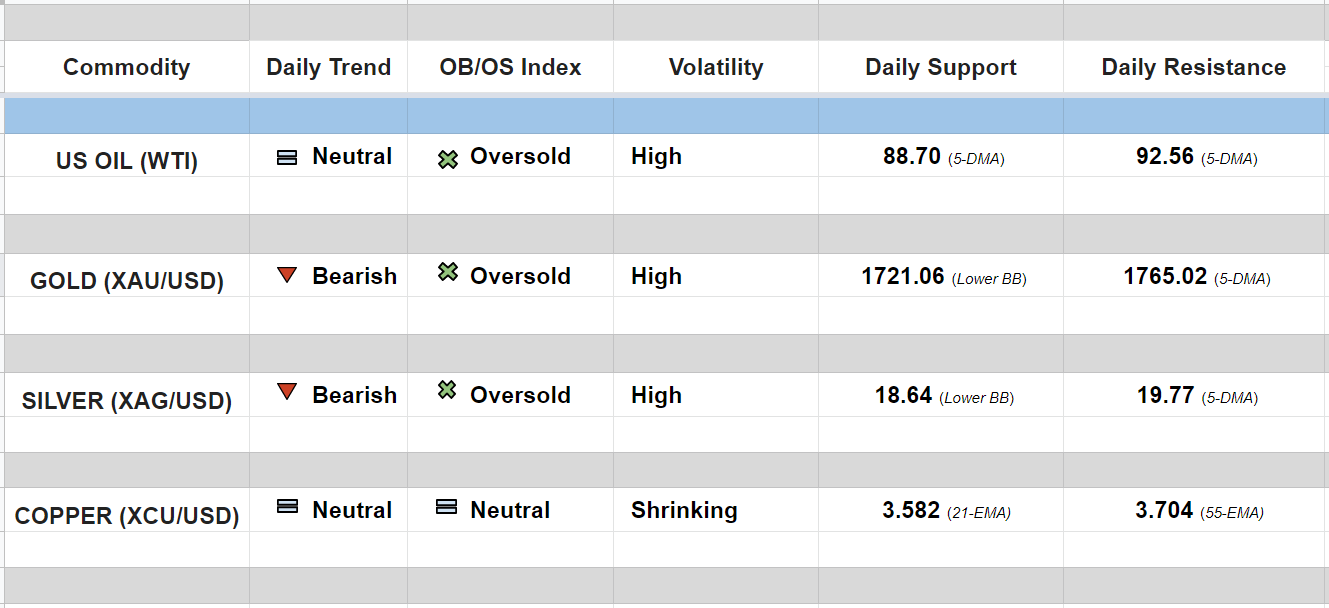
Task: Select the Daily Resistance header cell
Action: 1193,67
